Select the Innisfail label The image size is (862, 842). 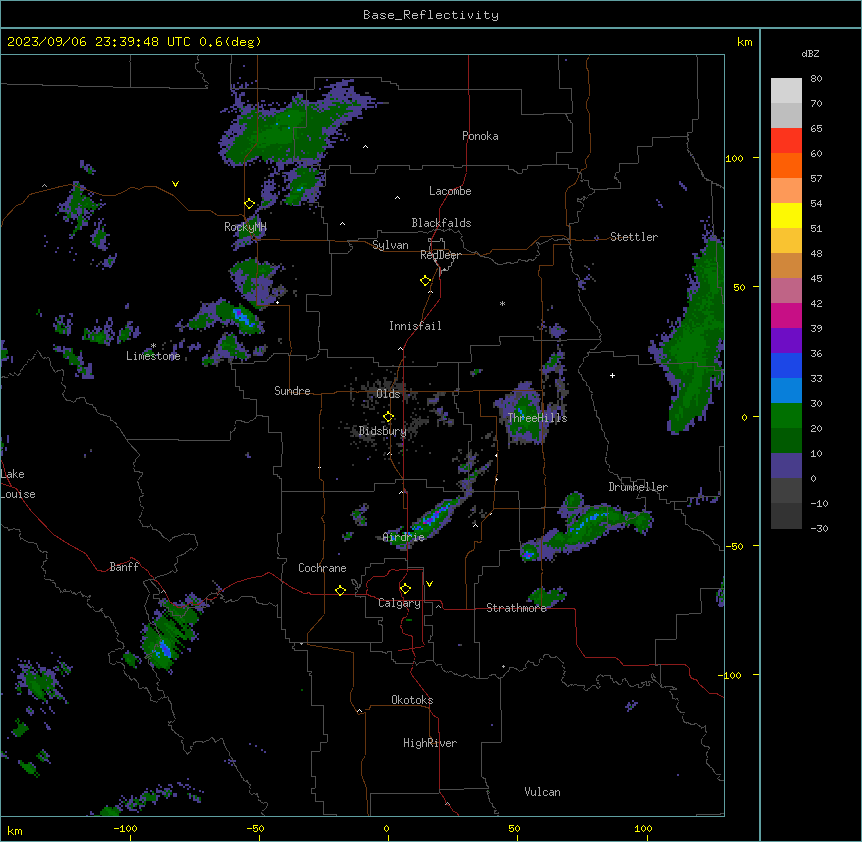tap(415, 326)
